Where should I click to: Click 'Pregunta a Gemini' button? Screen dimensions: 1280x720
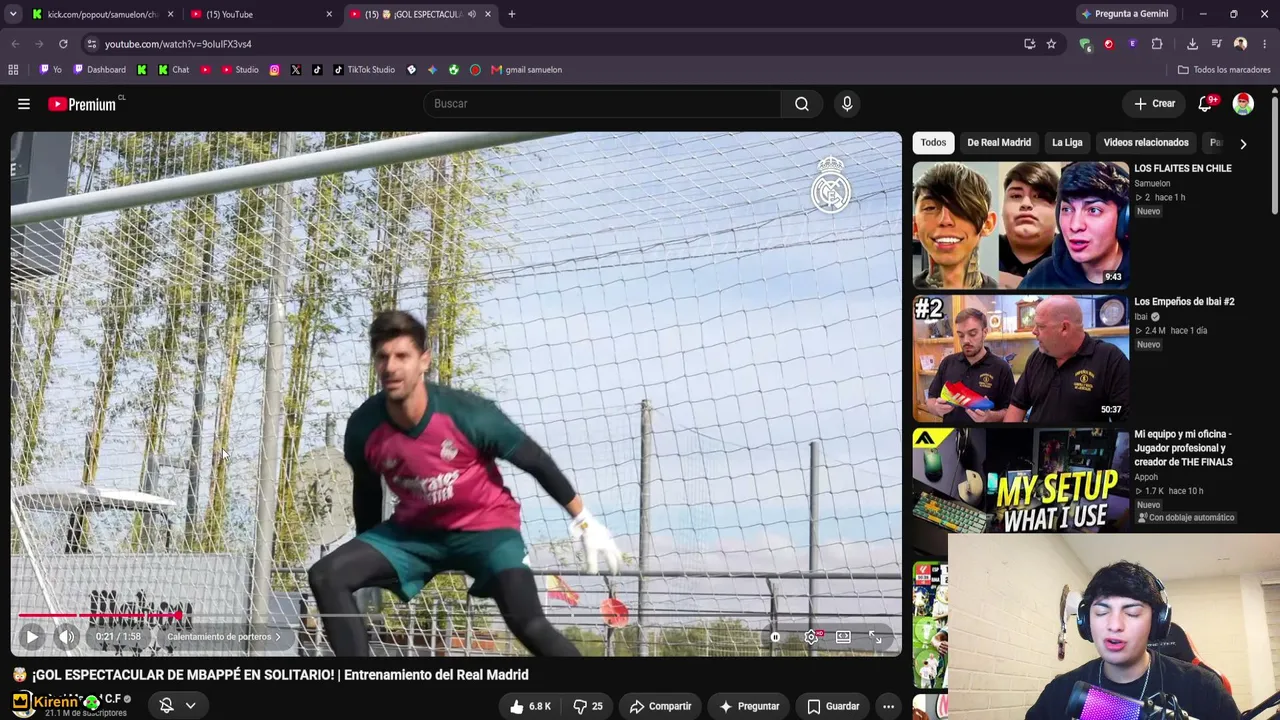point(1124,14)
